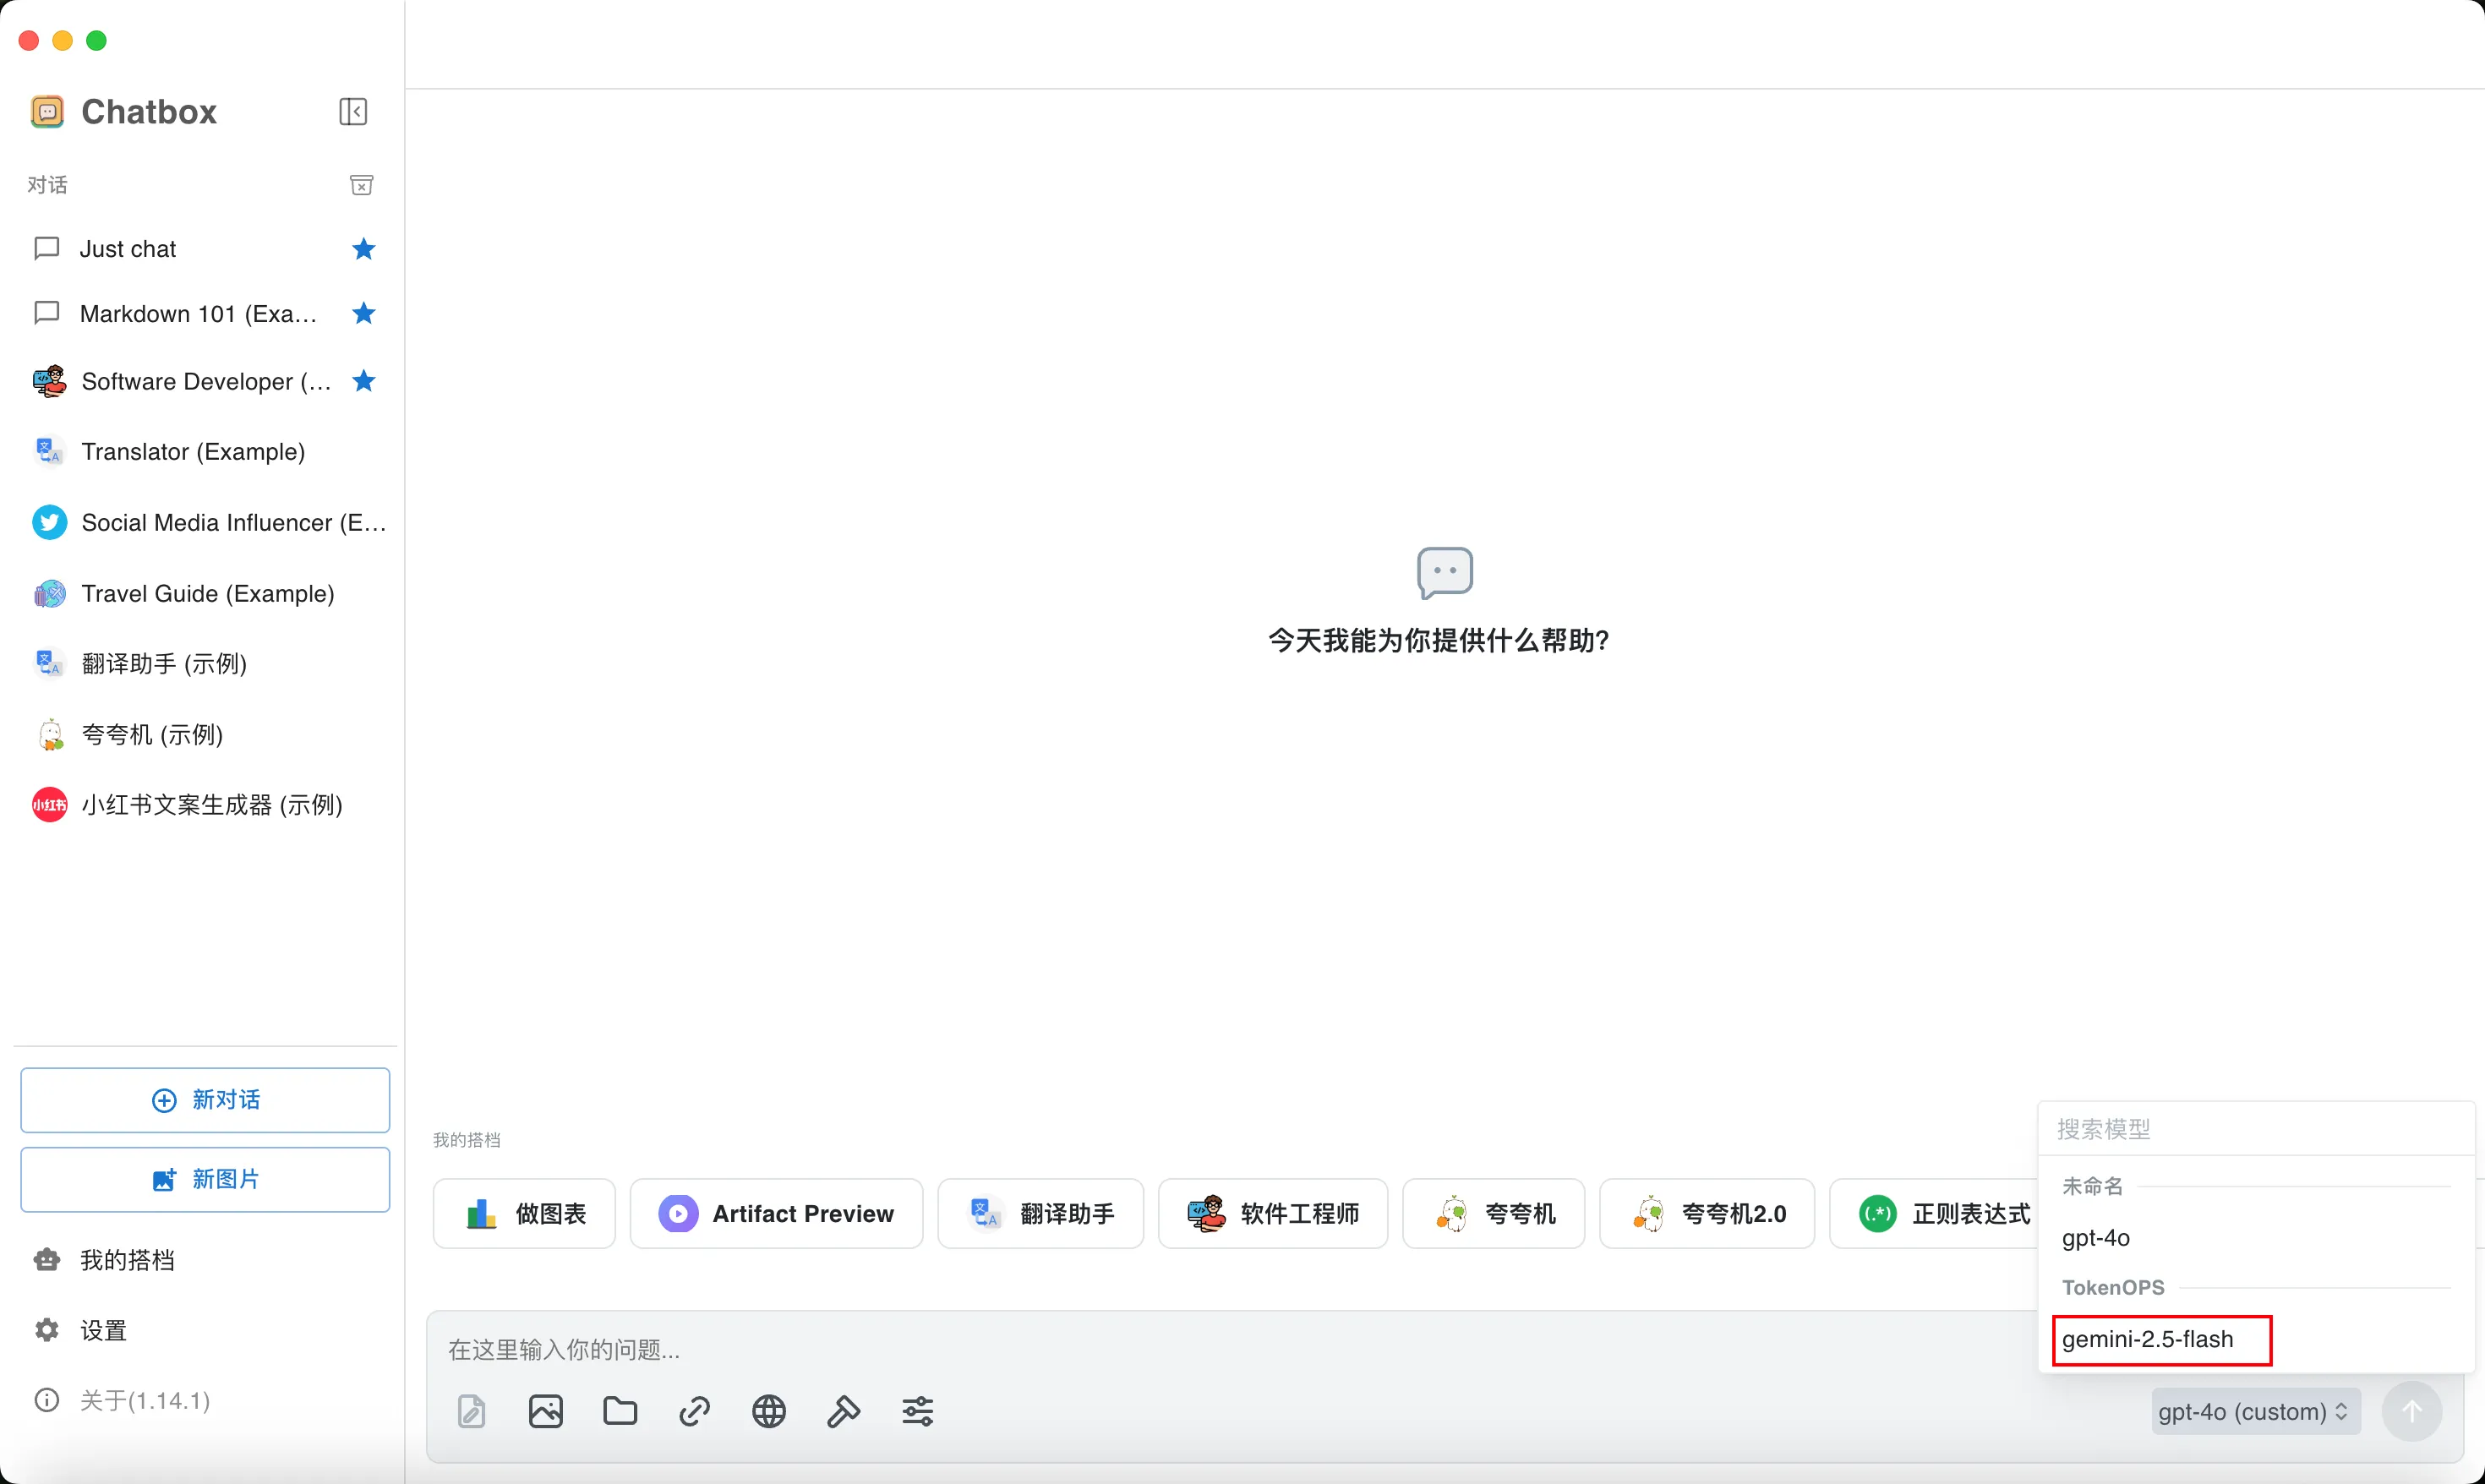
Task: Click the attach link icon
Action: tap(694, 1411)
